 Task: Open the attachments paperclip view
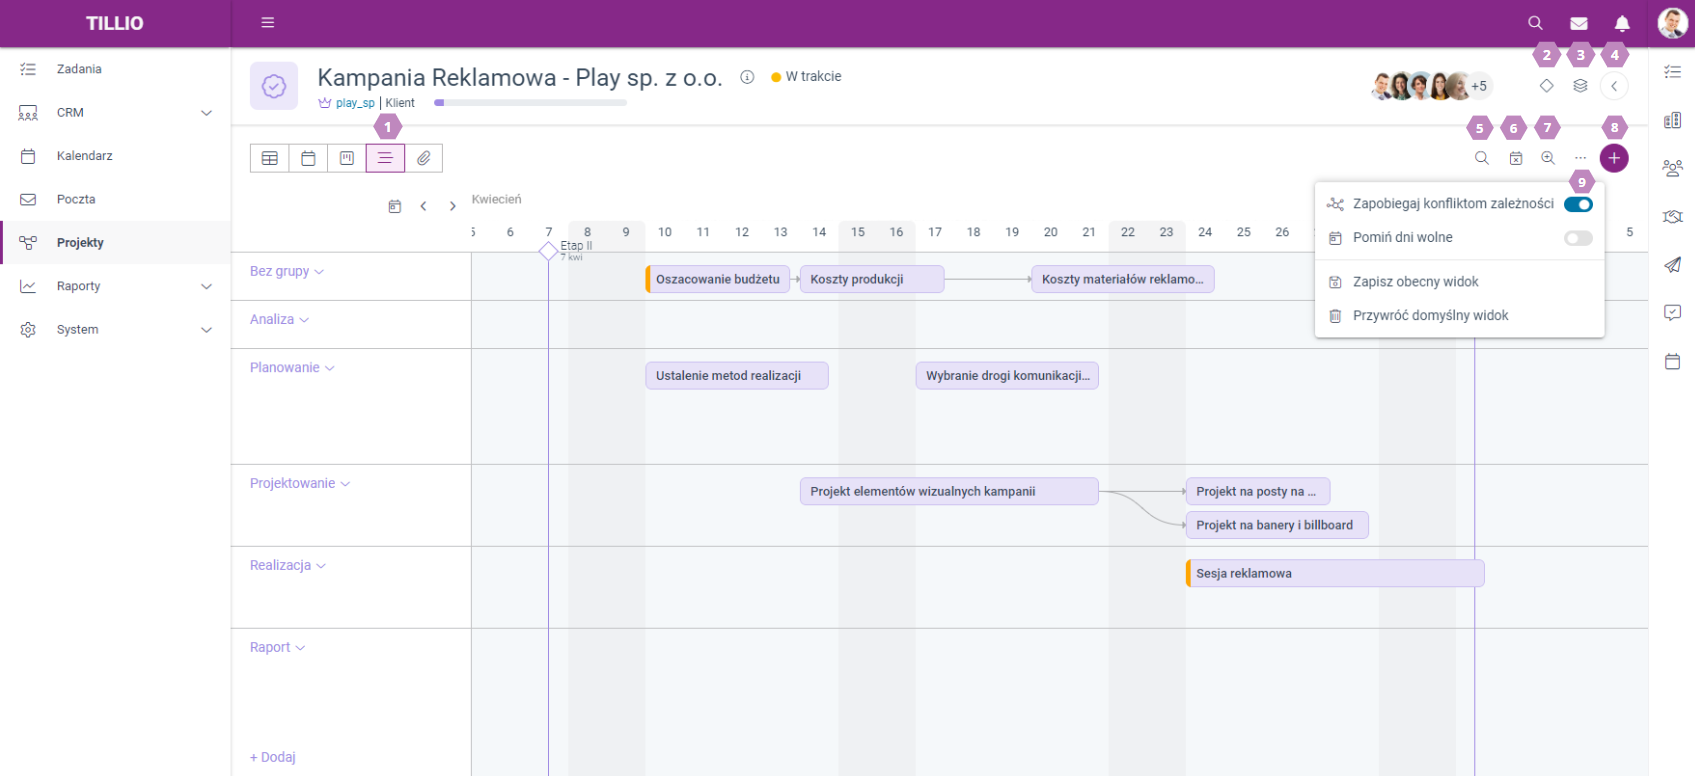pos(424,158)
